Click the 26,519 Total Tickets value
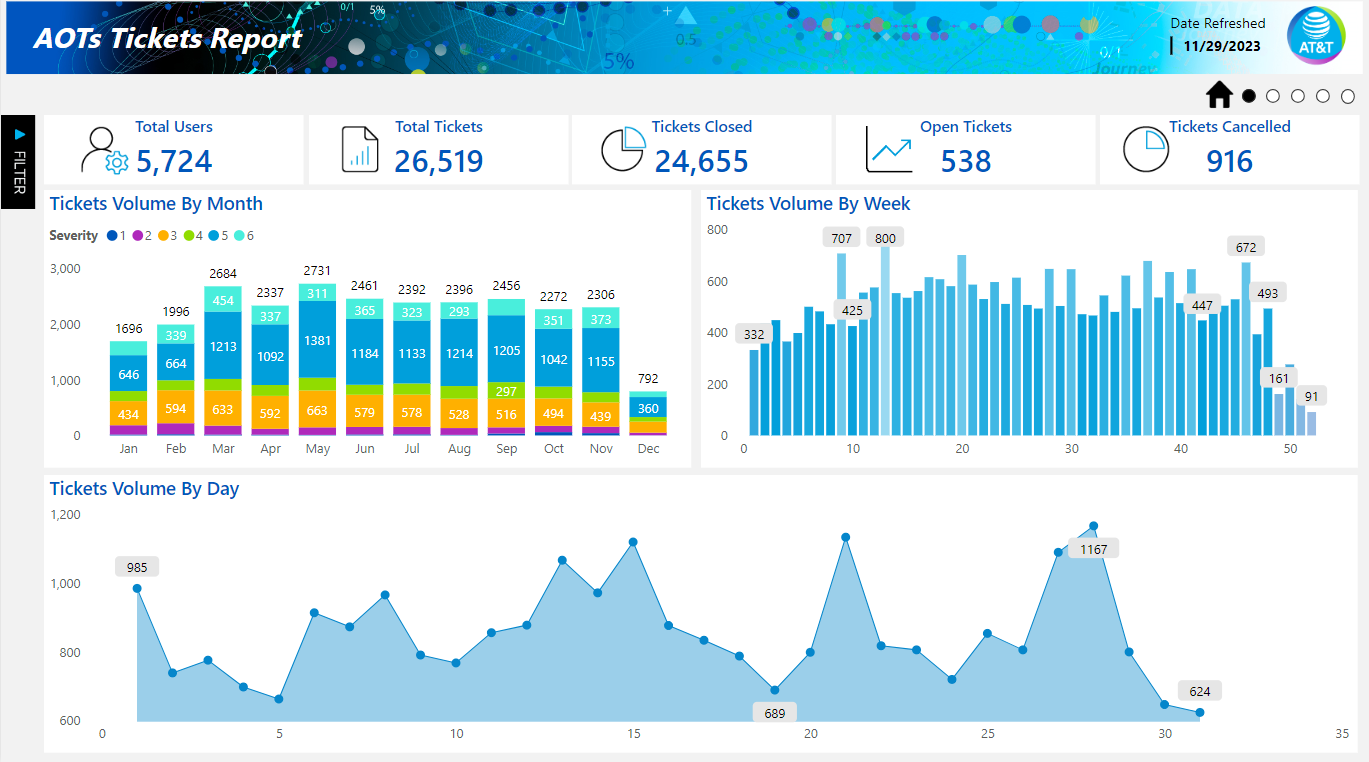This screenshot has height=762, width=1369. [x=438, y=161]
